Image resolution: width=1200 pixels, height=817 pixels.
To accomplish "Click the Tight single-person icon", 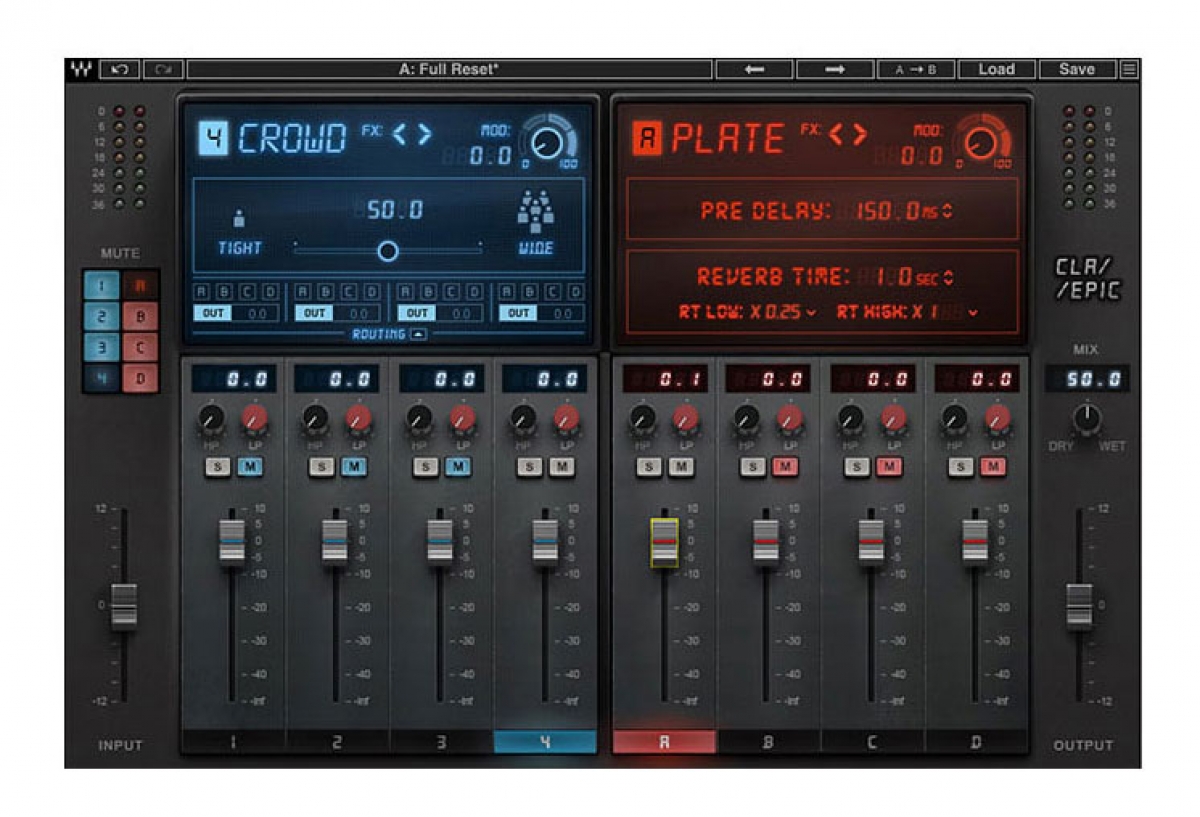I will click(x=240, y=219).
